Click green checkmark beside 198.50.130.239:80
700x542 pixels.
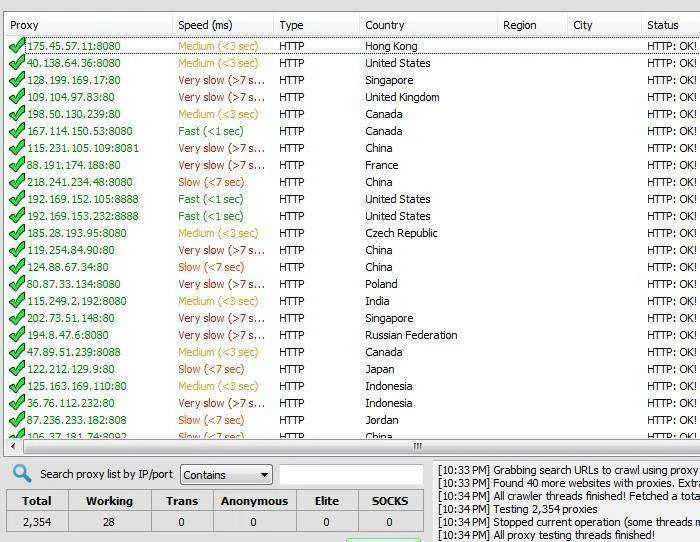(17, 114)
